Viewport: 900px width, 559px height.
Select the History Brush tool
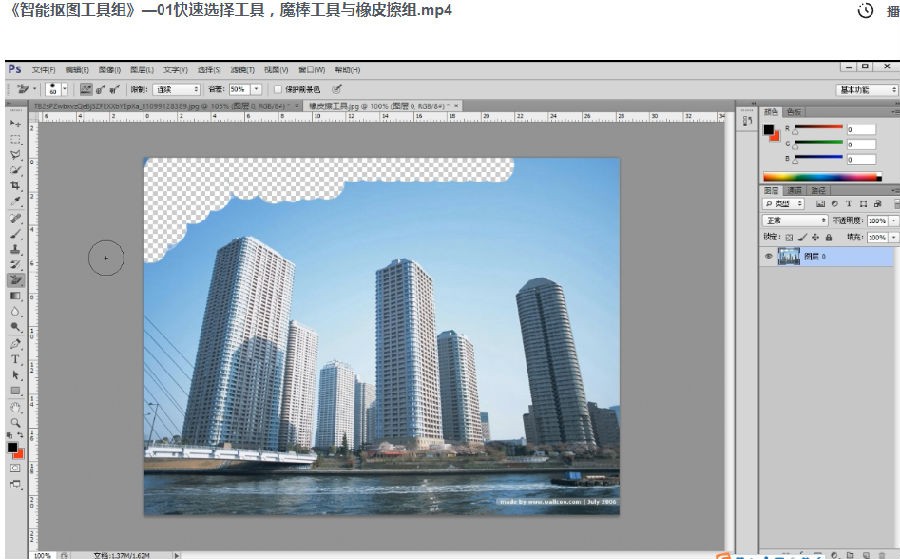click(15, 265)
